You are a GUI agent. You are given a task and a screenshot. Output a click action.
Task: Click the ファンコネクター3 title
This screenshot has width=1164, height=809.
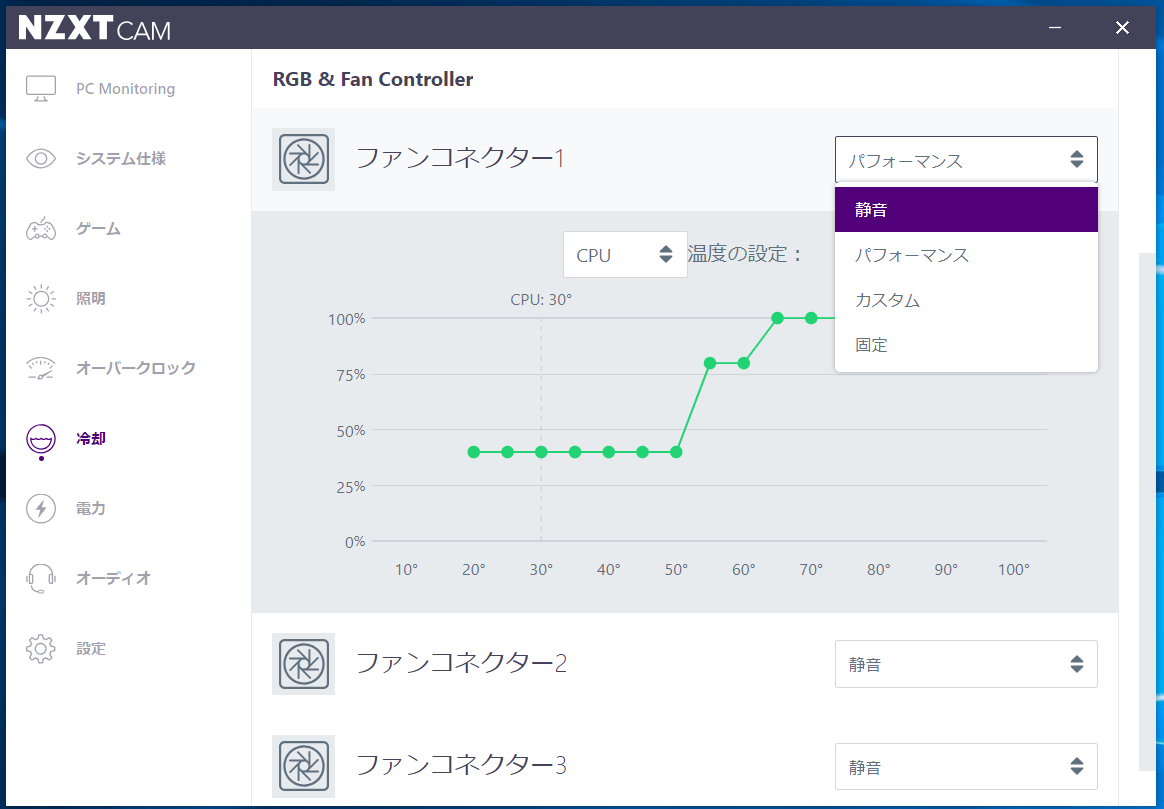click(x=462, y=764)
